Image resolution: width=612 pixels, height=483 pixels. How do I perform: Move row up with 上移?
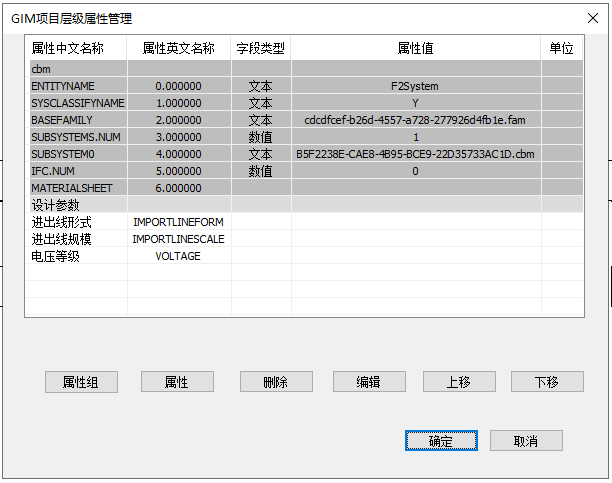tap(459, 381)
